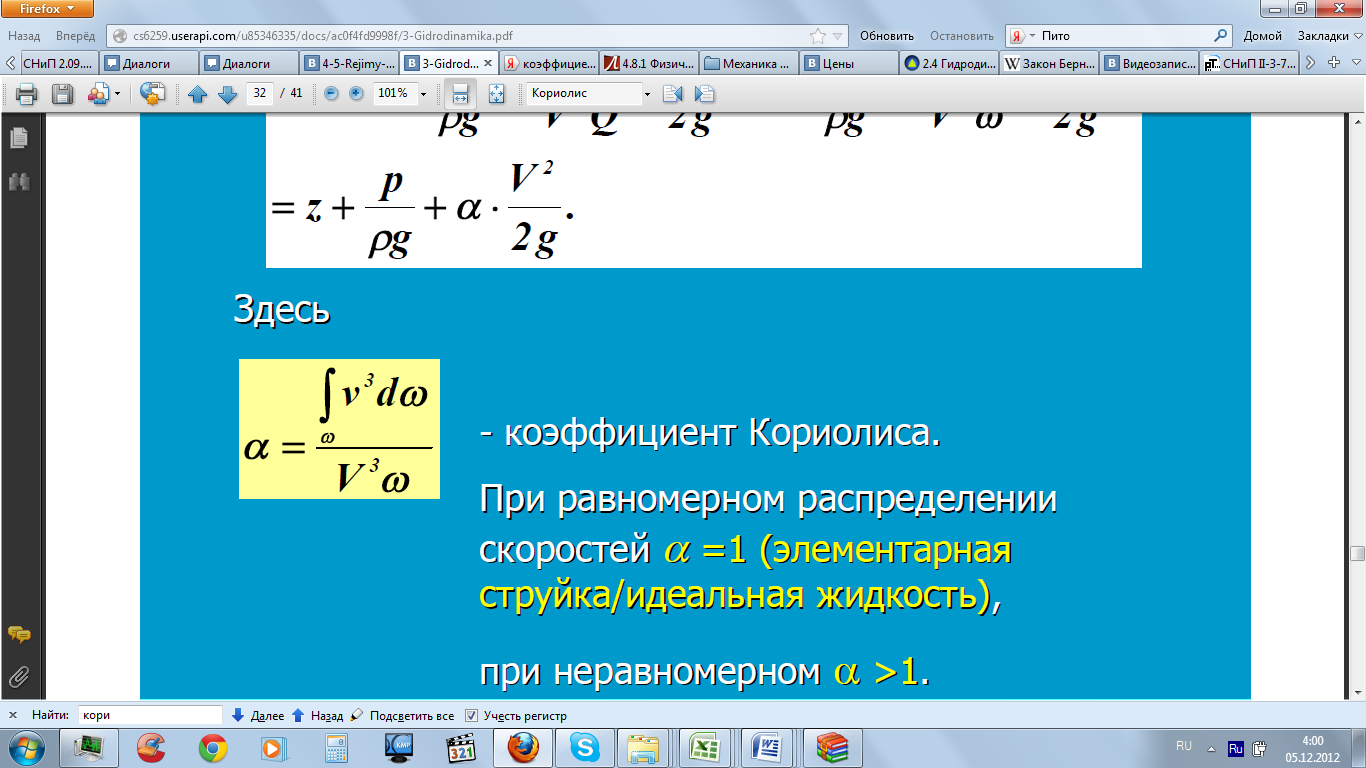Screen dimensions: 1366x768
Task: Click the Домой home button
Action: (1263, 35)
